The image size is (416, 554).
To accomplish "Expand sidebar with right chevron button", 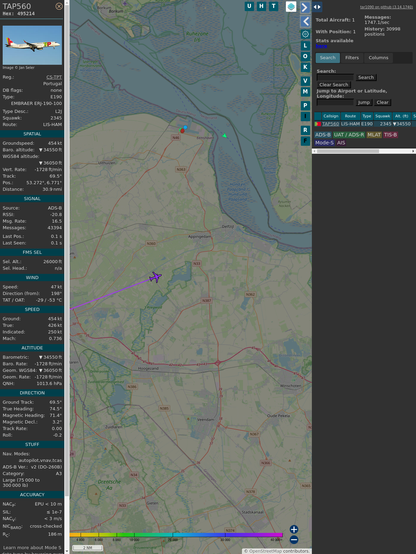I will click(x=305, y=7).
